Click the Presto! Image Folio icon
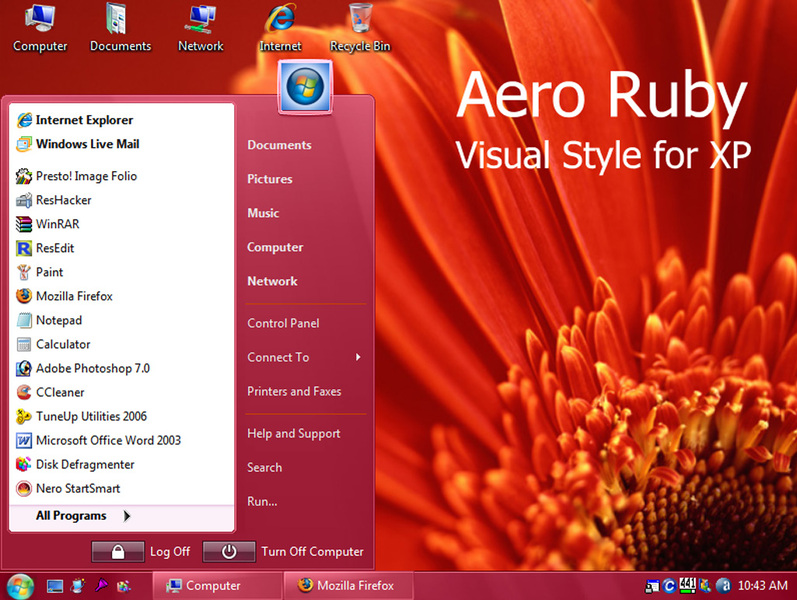 23,176
